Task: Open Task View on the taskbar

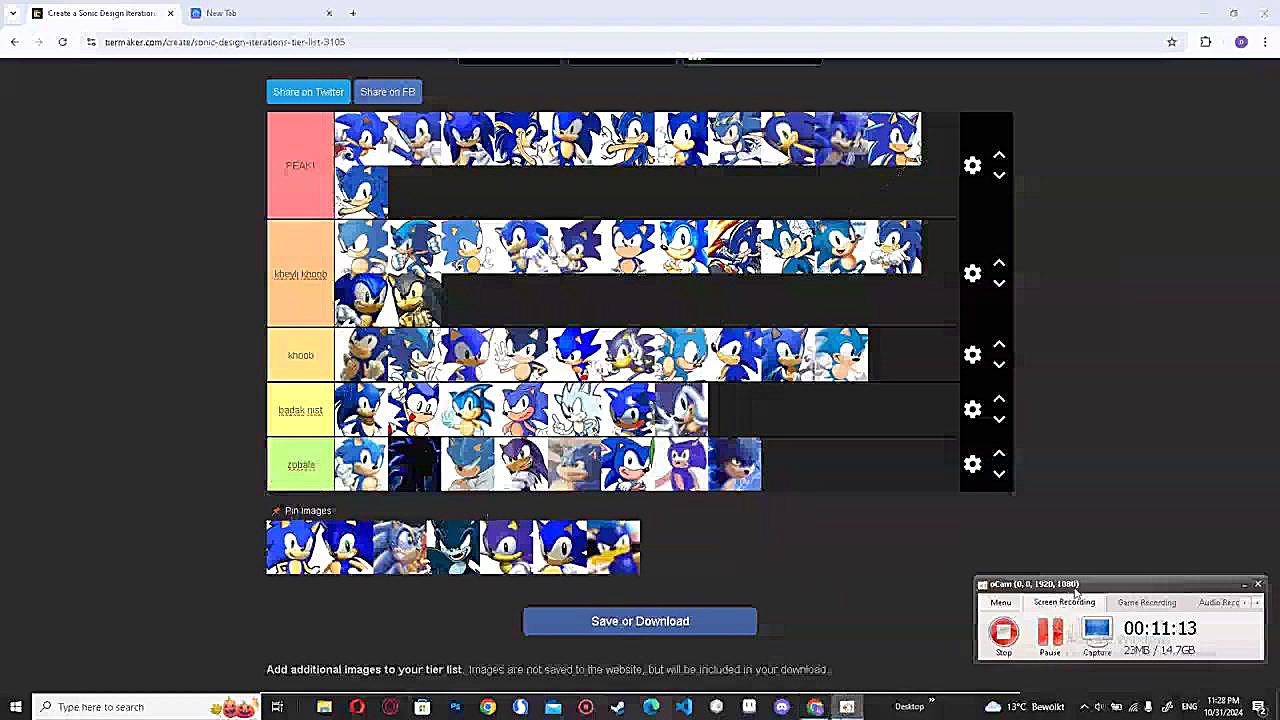Action: (x=277, y=707)
